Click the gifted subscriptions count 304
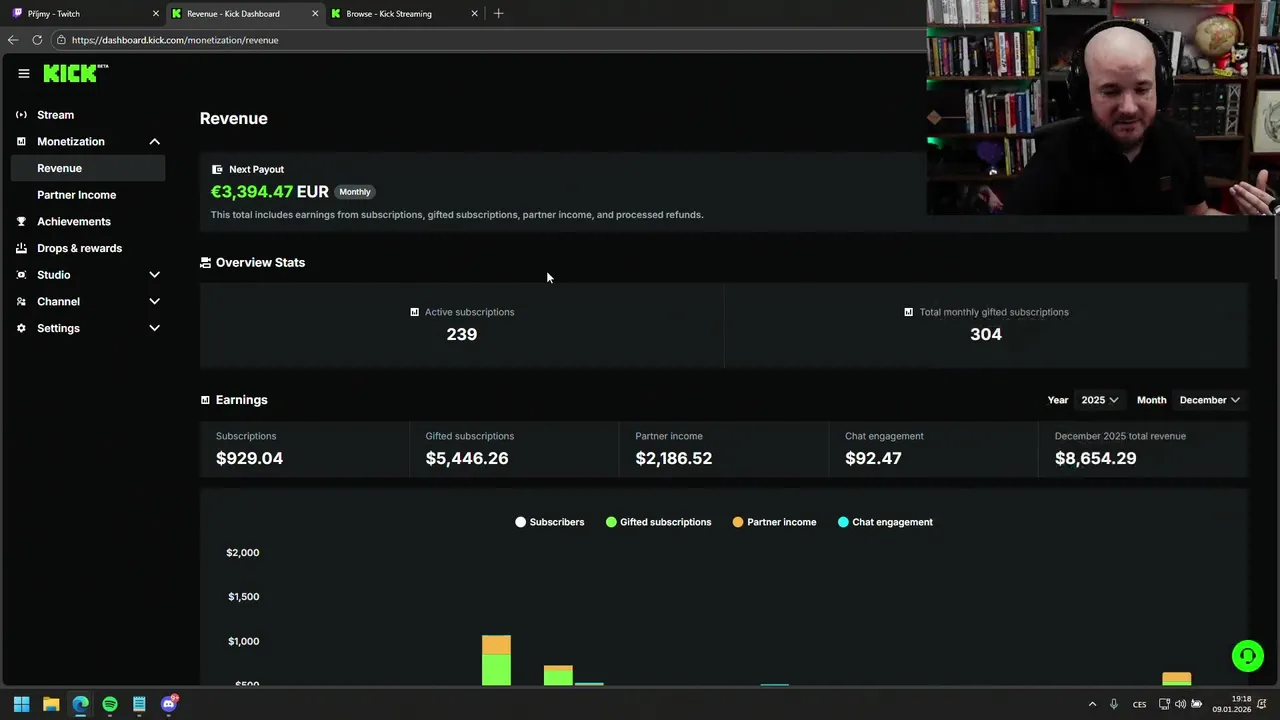 [x=986, y=334]
